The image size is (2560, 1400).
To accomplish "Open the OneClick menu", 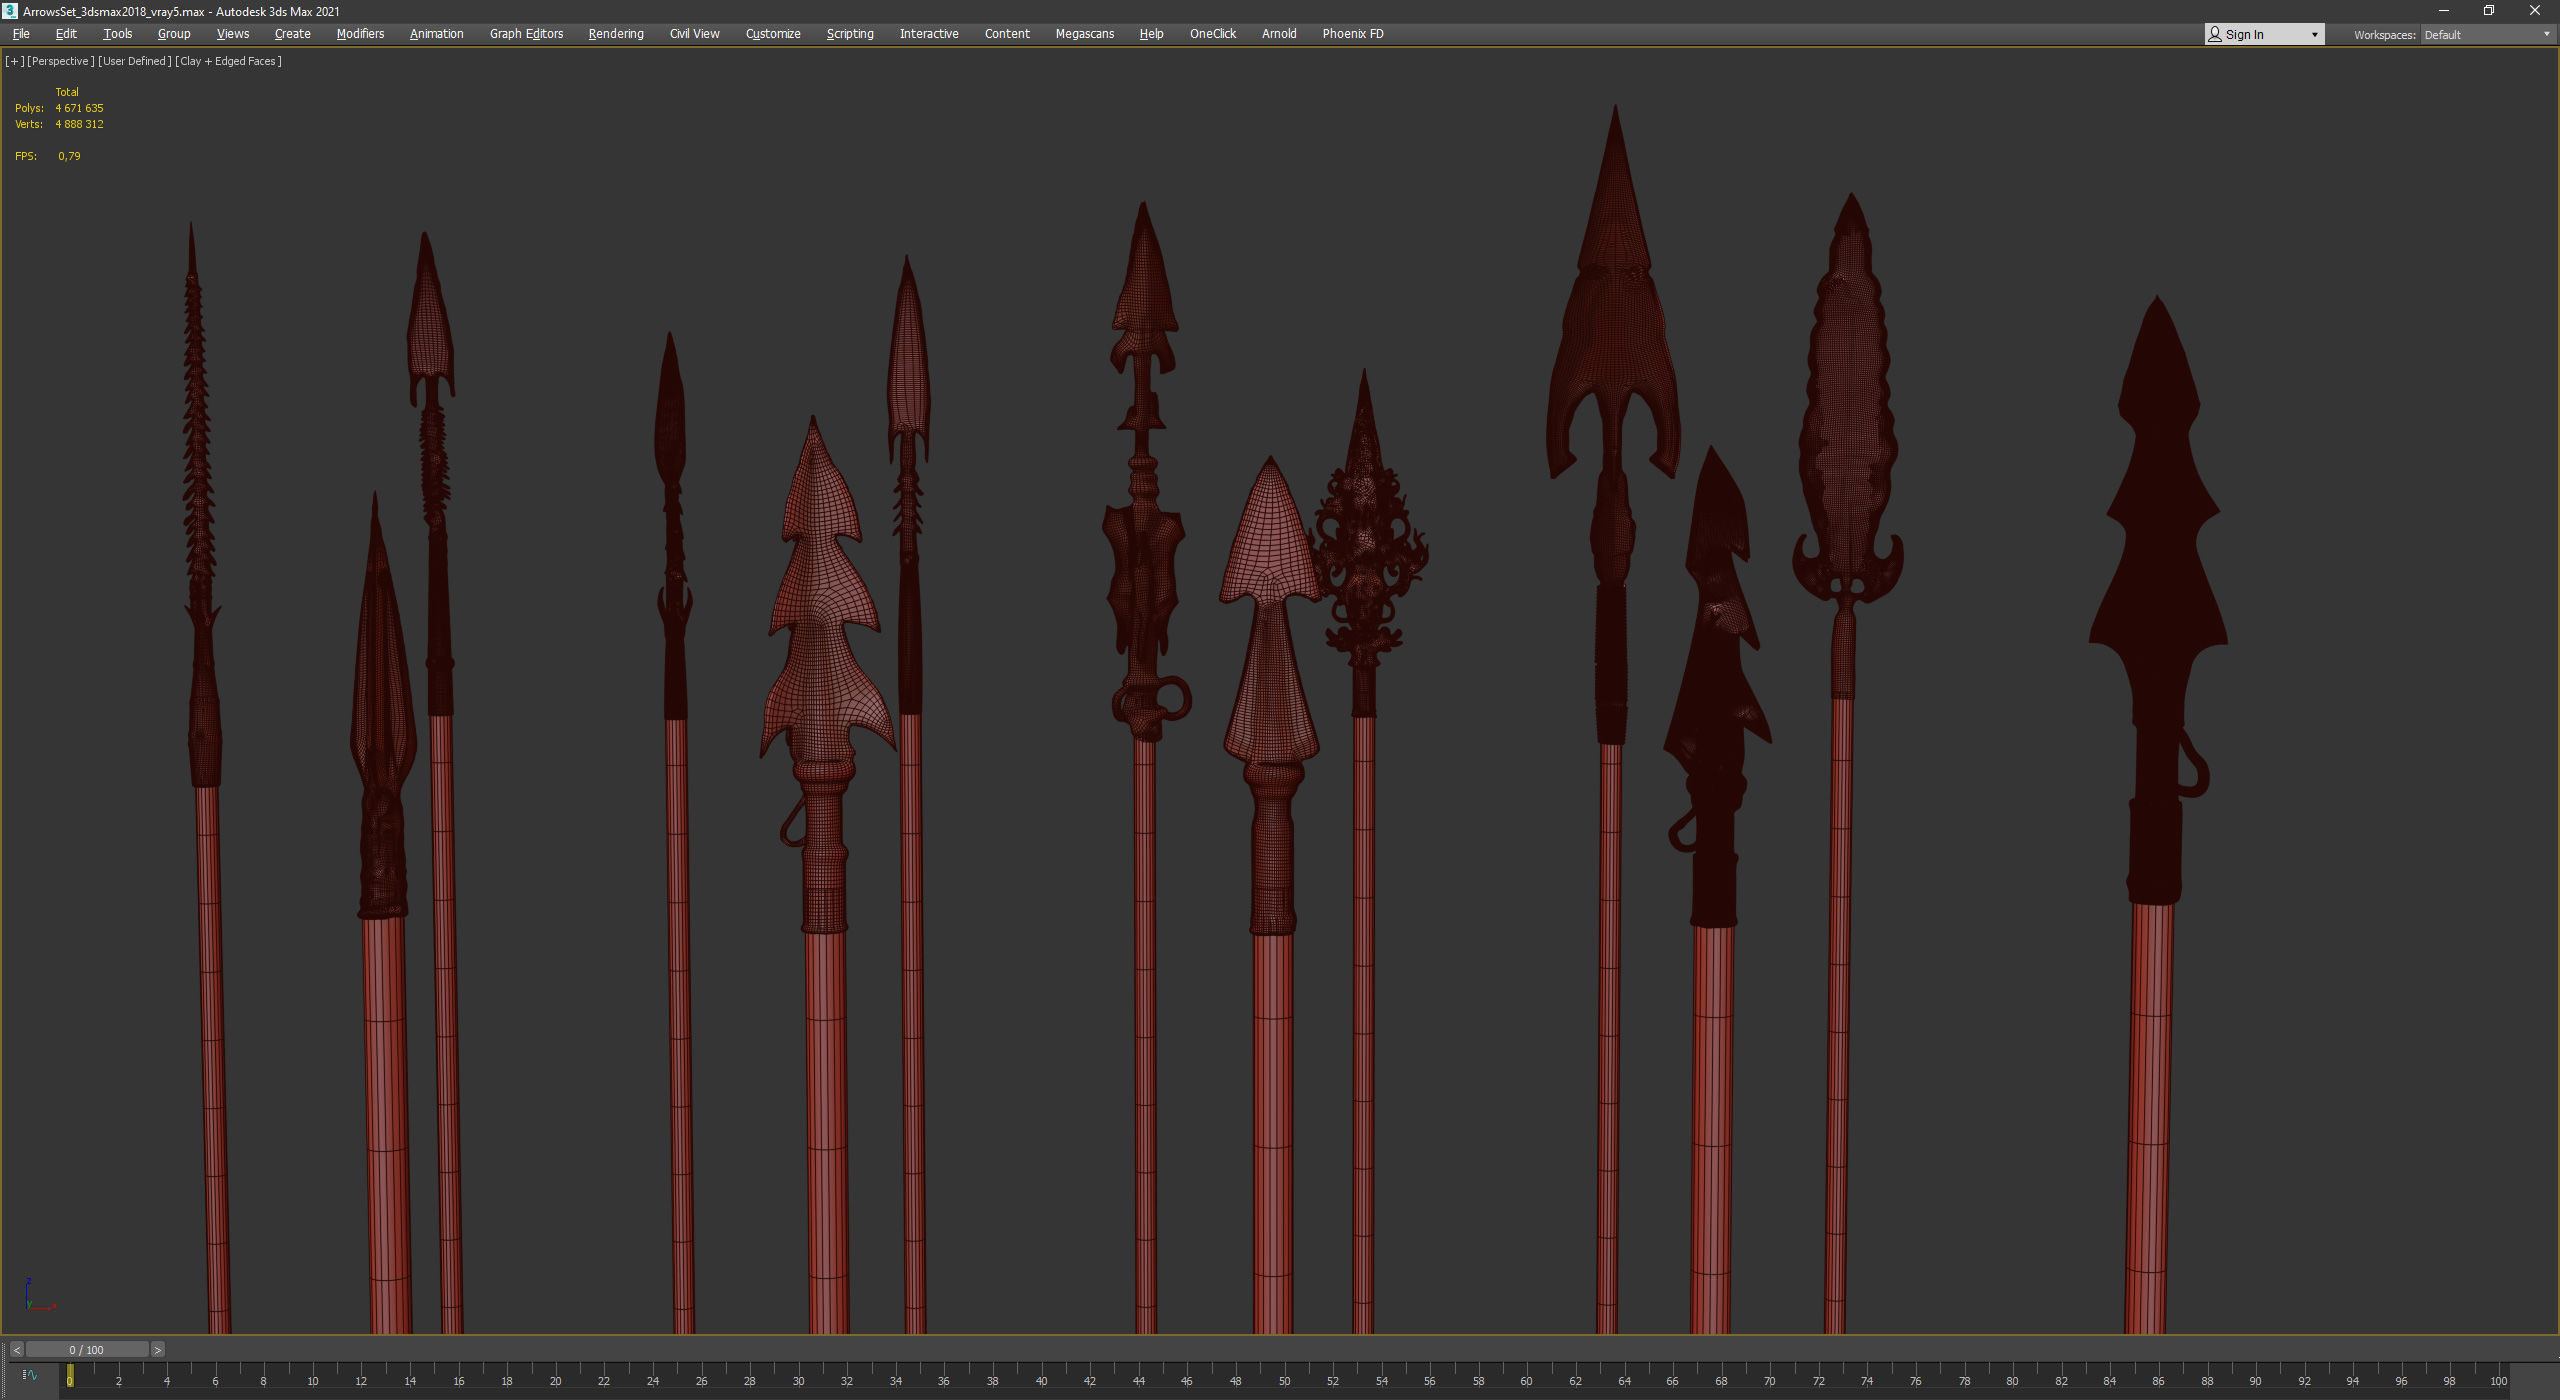I will 1213,34.
